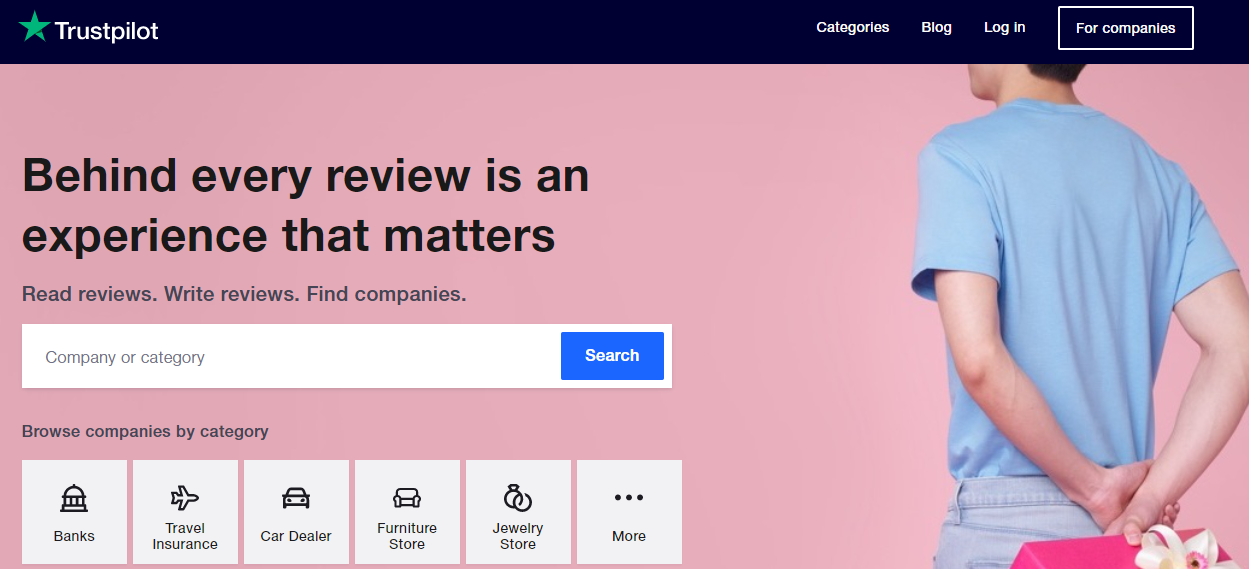Open the Banks label link
1249x569 pixels.
tap(74, 536)
